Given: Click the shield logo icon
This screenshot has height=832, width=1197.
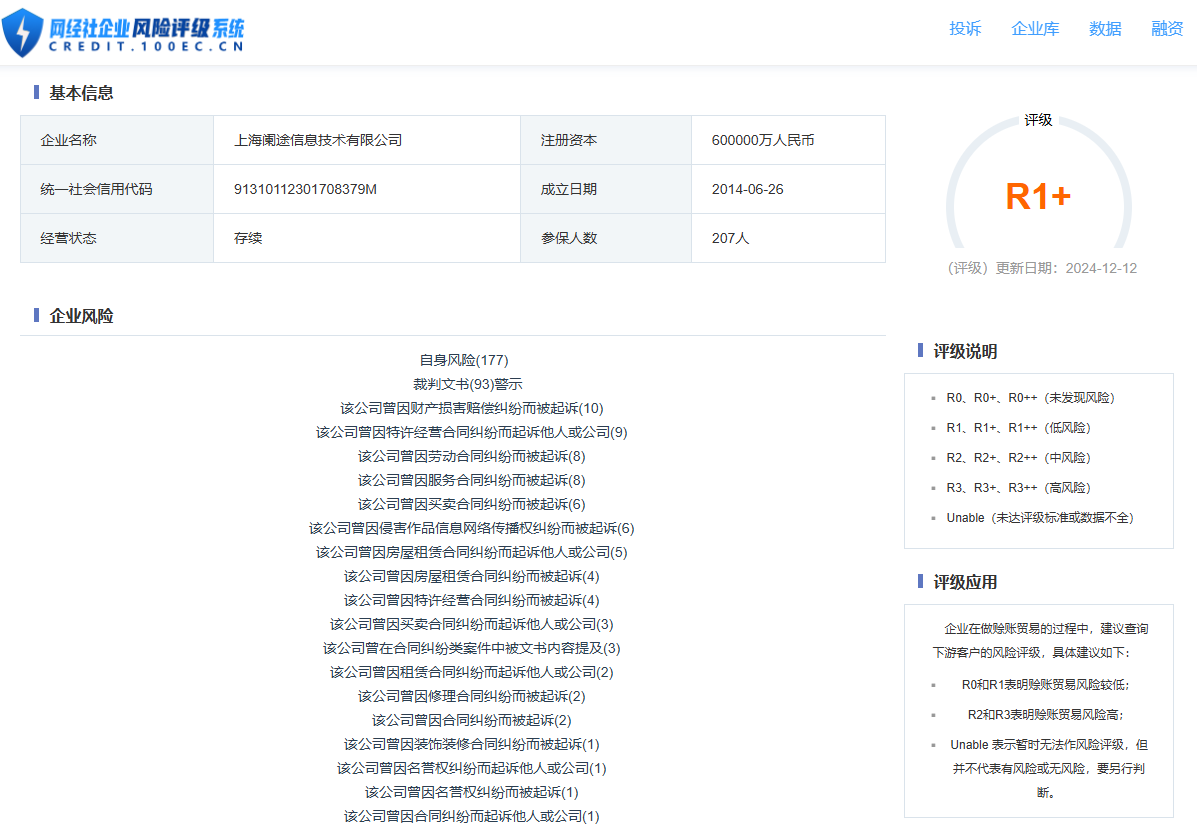Looking at the screenshot, I should [x=23, y=32].
